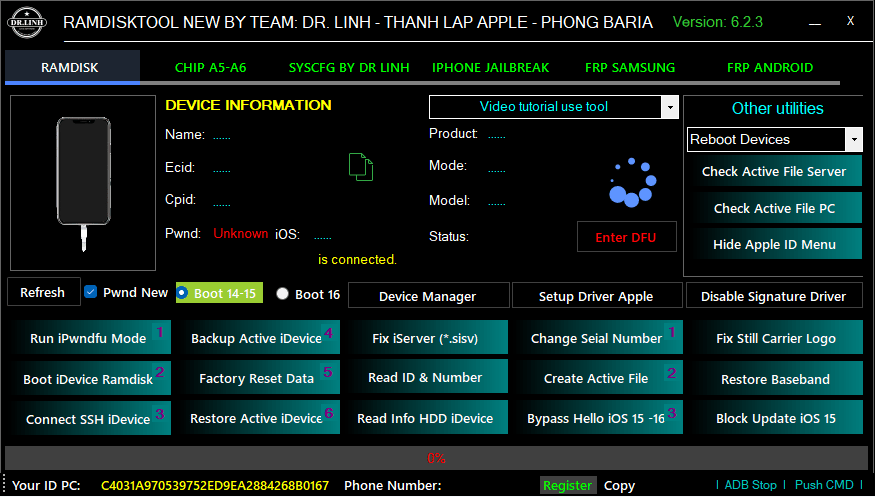Click the Other utilities heading
Viewport: 875px width, 498px height.
point(777,108)
